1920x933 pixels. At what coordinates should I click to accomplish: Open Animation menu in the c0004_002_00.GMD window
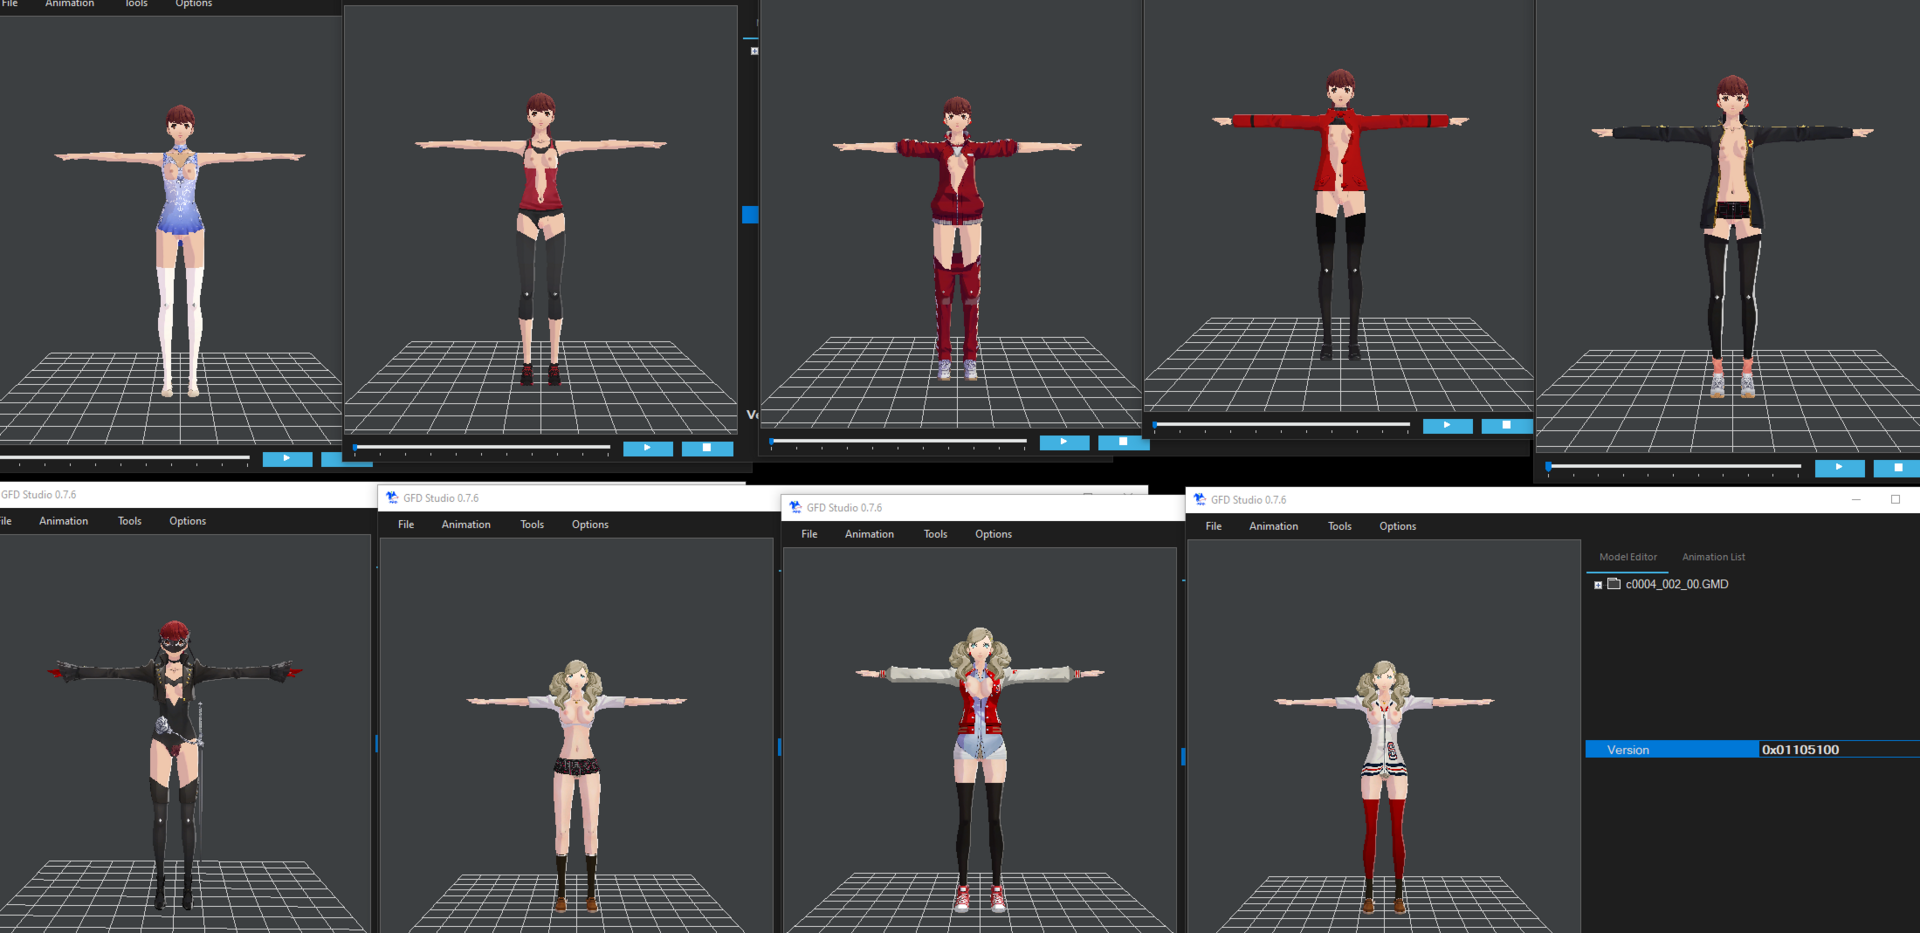1274,526
